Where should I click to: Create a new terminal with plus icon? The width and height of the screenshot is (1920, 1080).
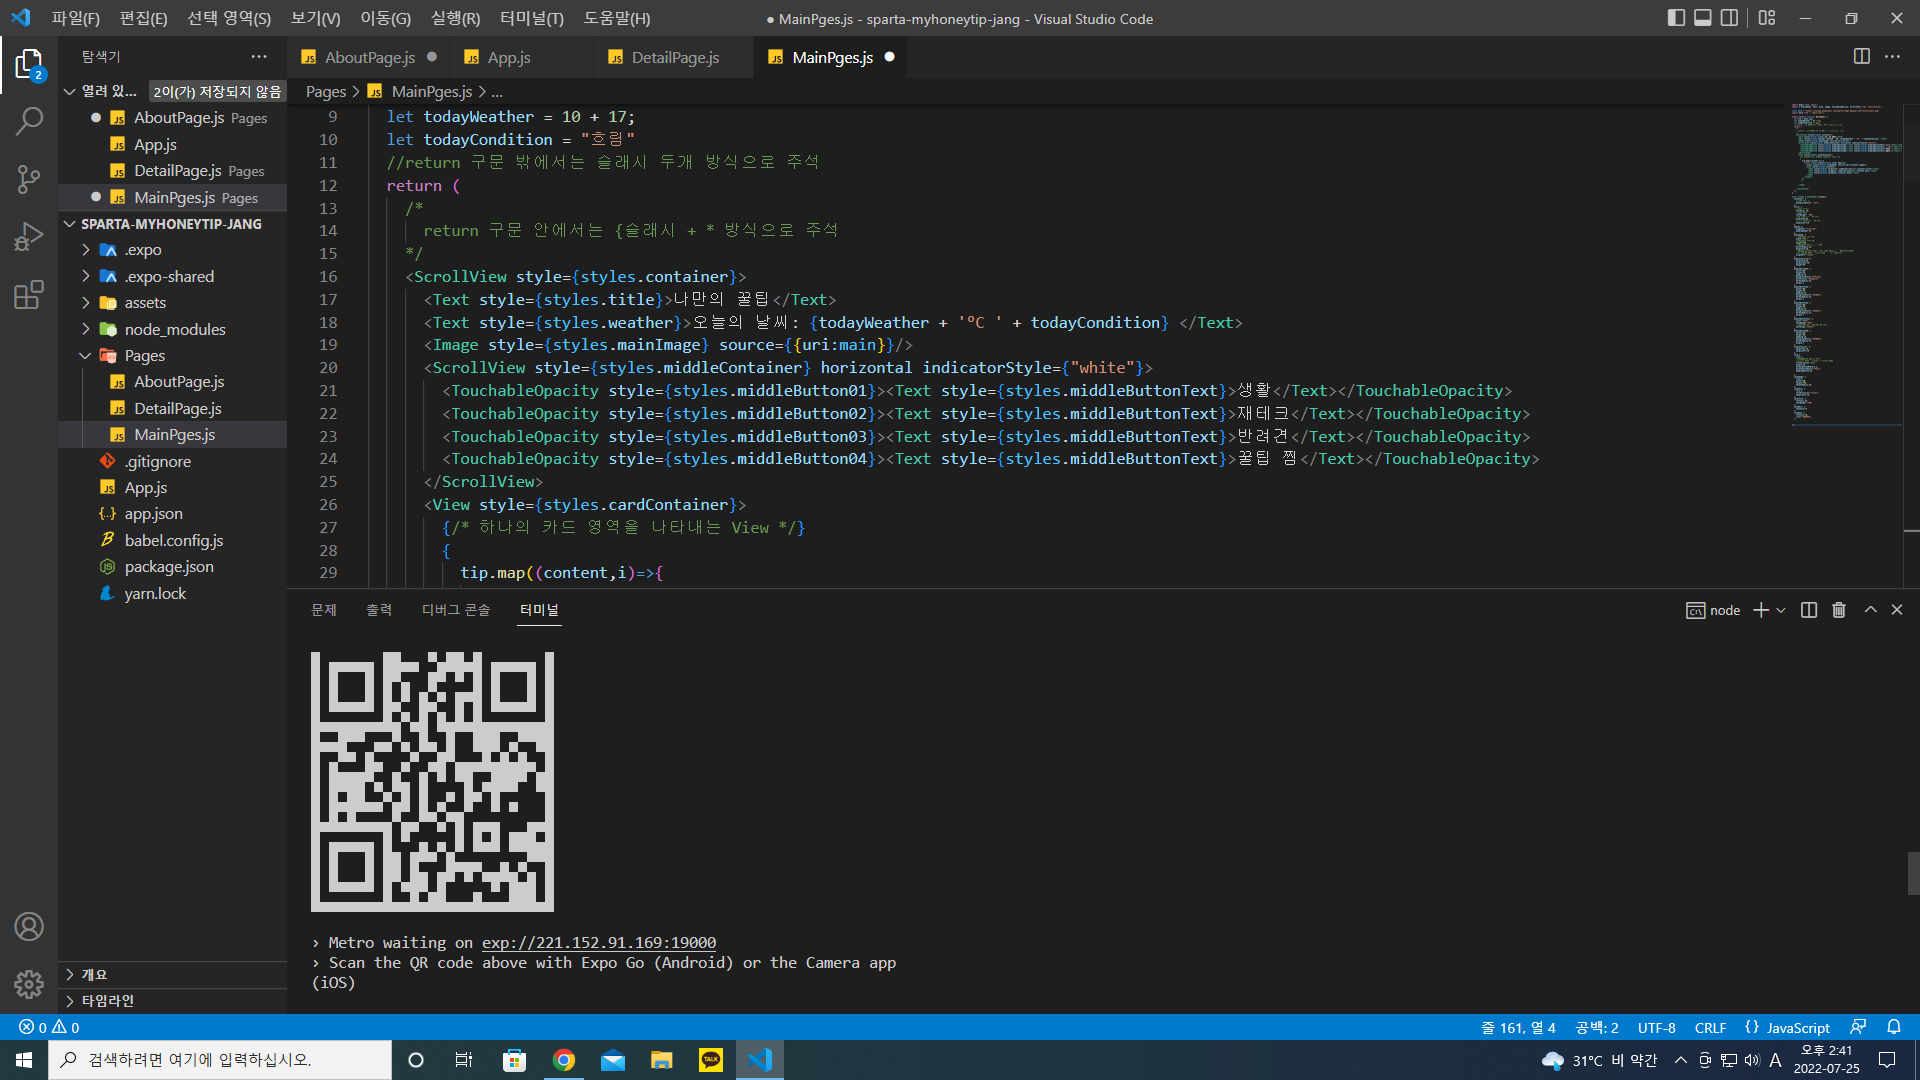tap(1761, 610)
